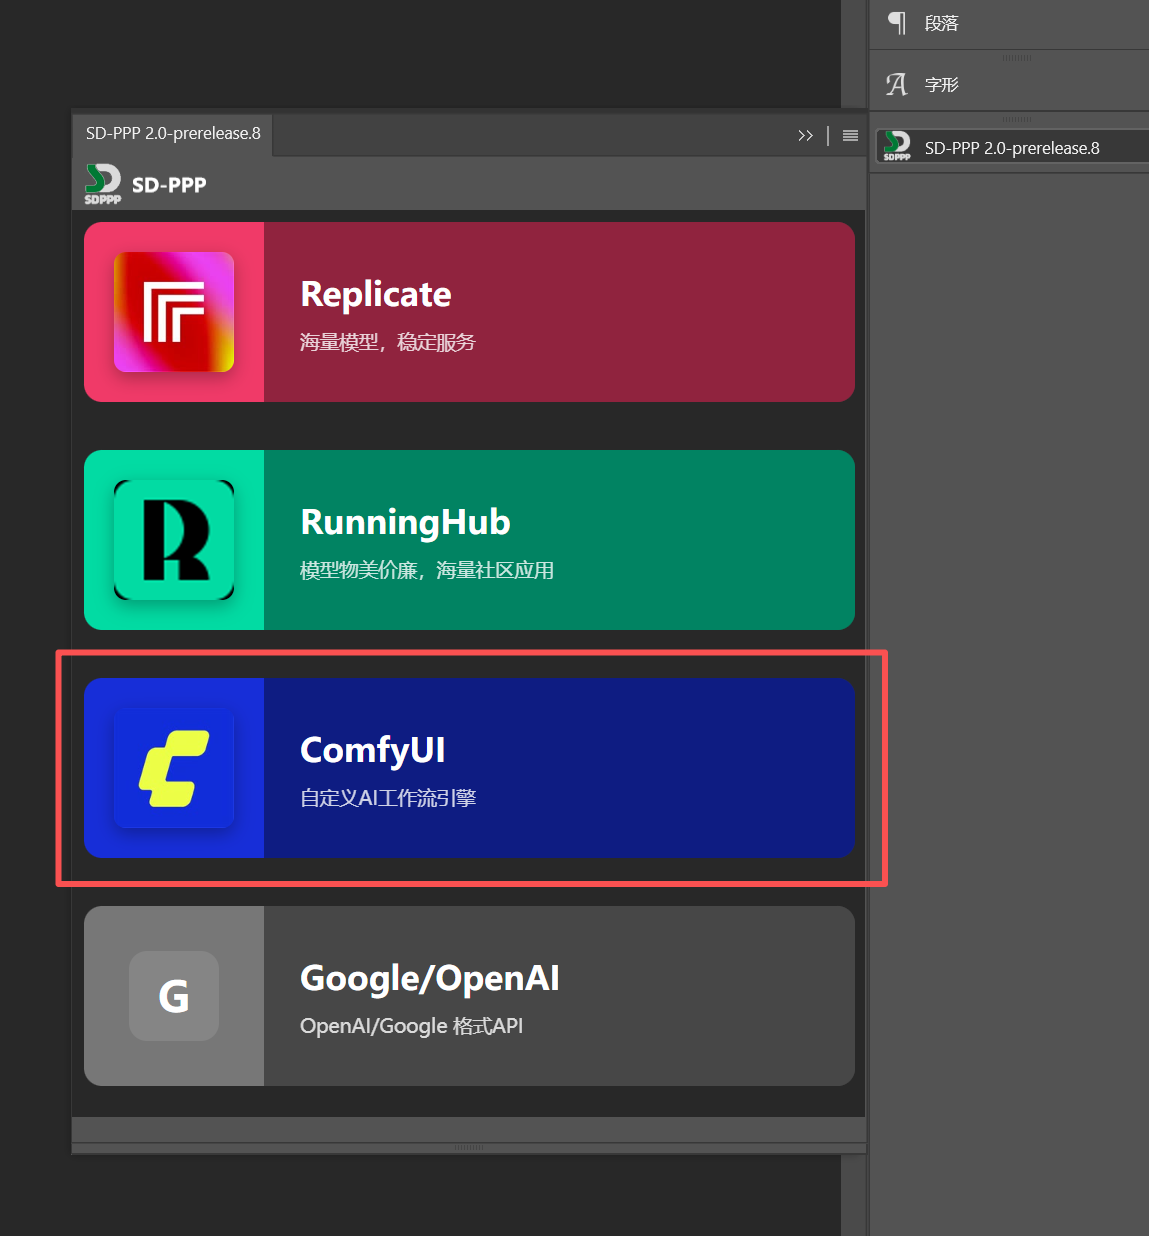Click the Replicate logo icon
This screenshot has height=1236, width=1149.
174,312
